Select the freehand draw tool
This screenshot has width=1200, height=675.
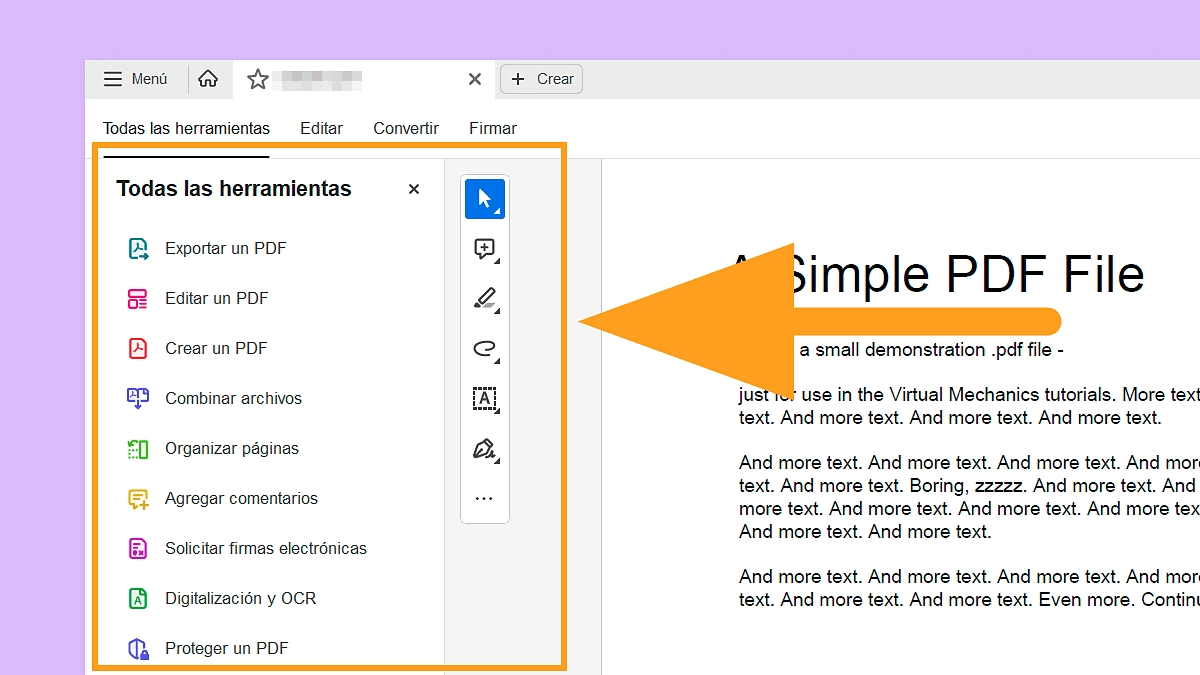point(484,348)
